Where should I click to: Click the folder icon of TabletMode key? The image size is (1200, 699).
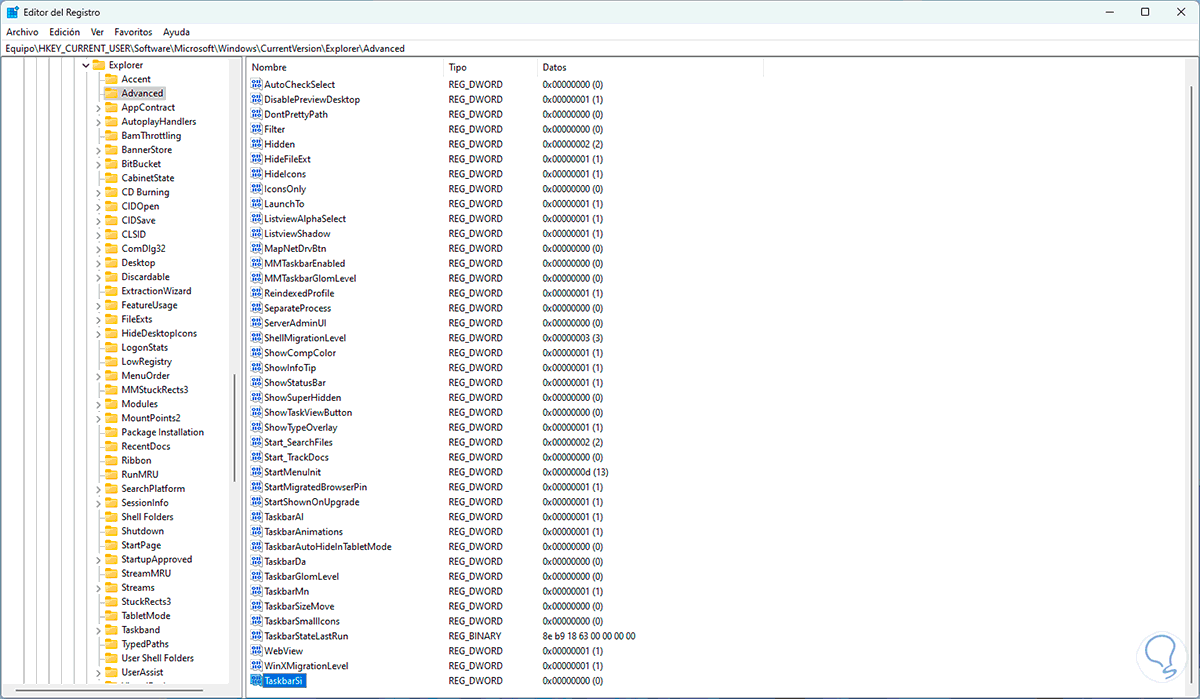(111, 616)
